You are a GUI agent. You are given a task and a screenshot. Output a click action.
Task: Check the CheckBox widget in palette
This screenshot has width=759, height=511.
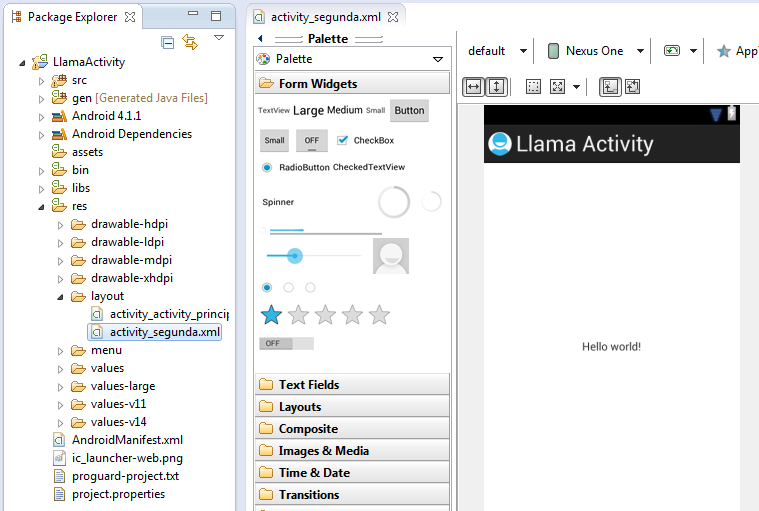[343, 140]
